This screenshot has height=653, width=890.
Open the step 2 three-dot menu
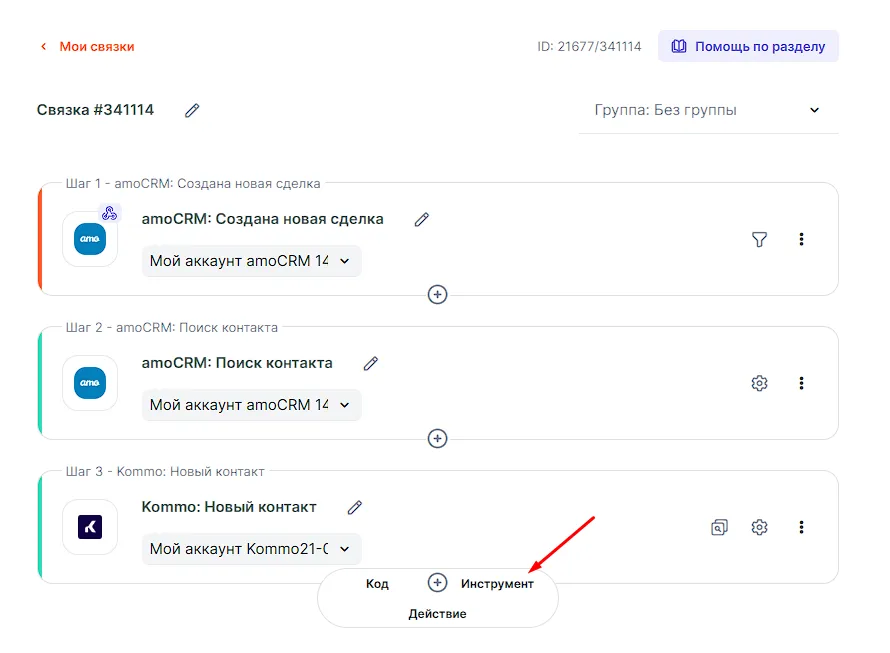pyautogui.click(x=801, y=383)
